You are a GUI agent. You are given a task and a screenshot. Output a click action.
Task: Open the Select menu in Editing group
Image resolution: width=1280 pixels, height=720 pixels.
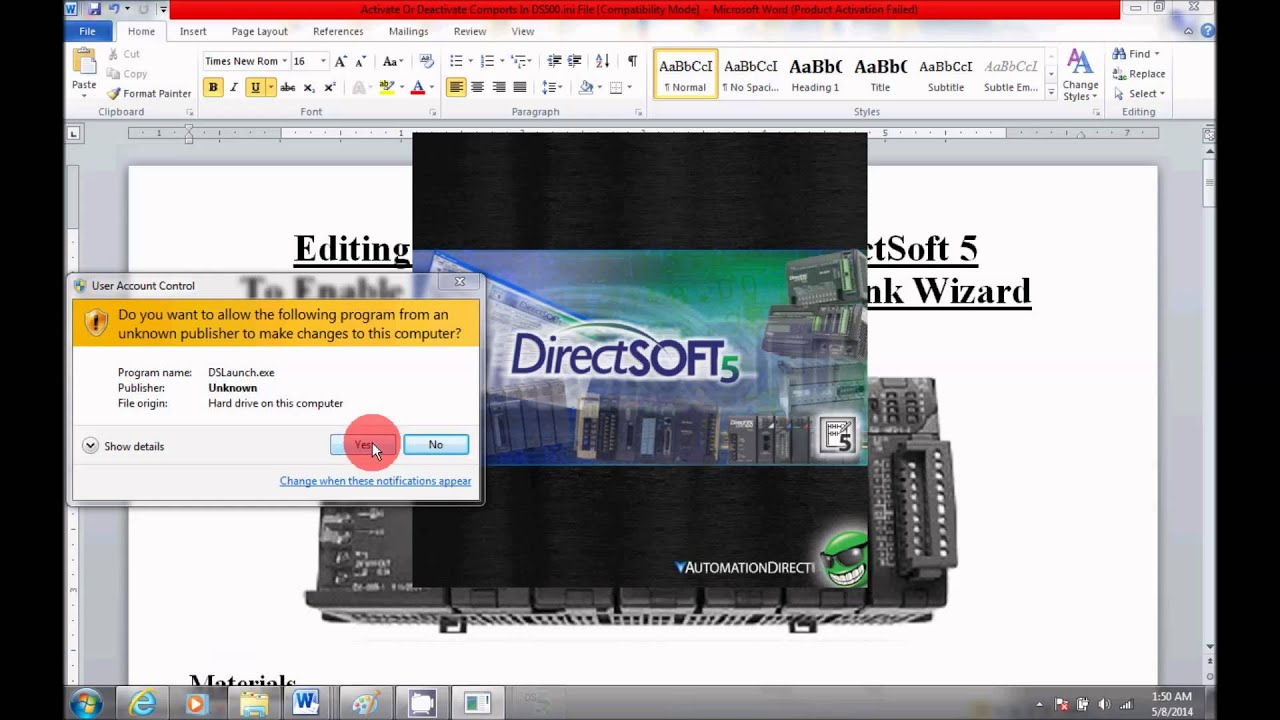tap(1139, 93)
